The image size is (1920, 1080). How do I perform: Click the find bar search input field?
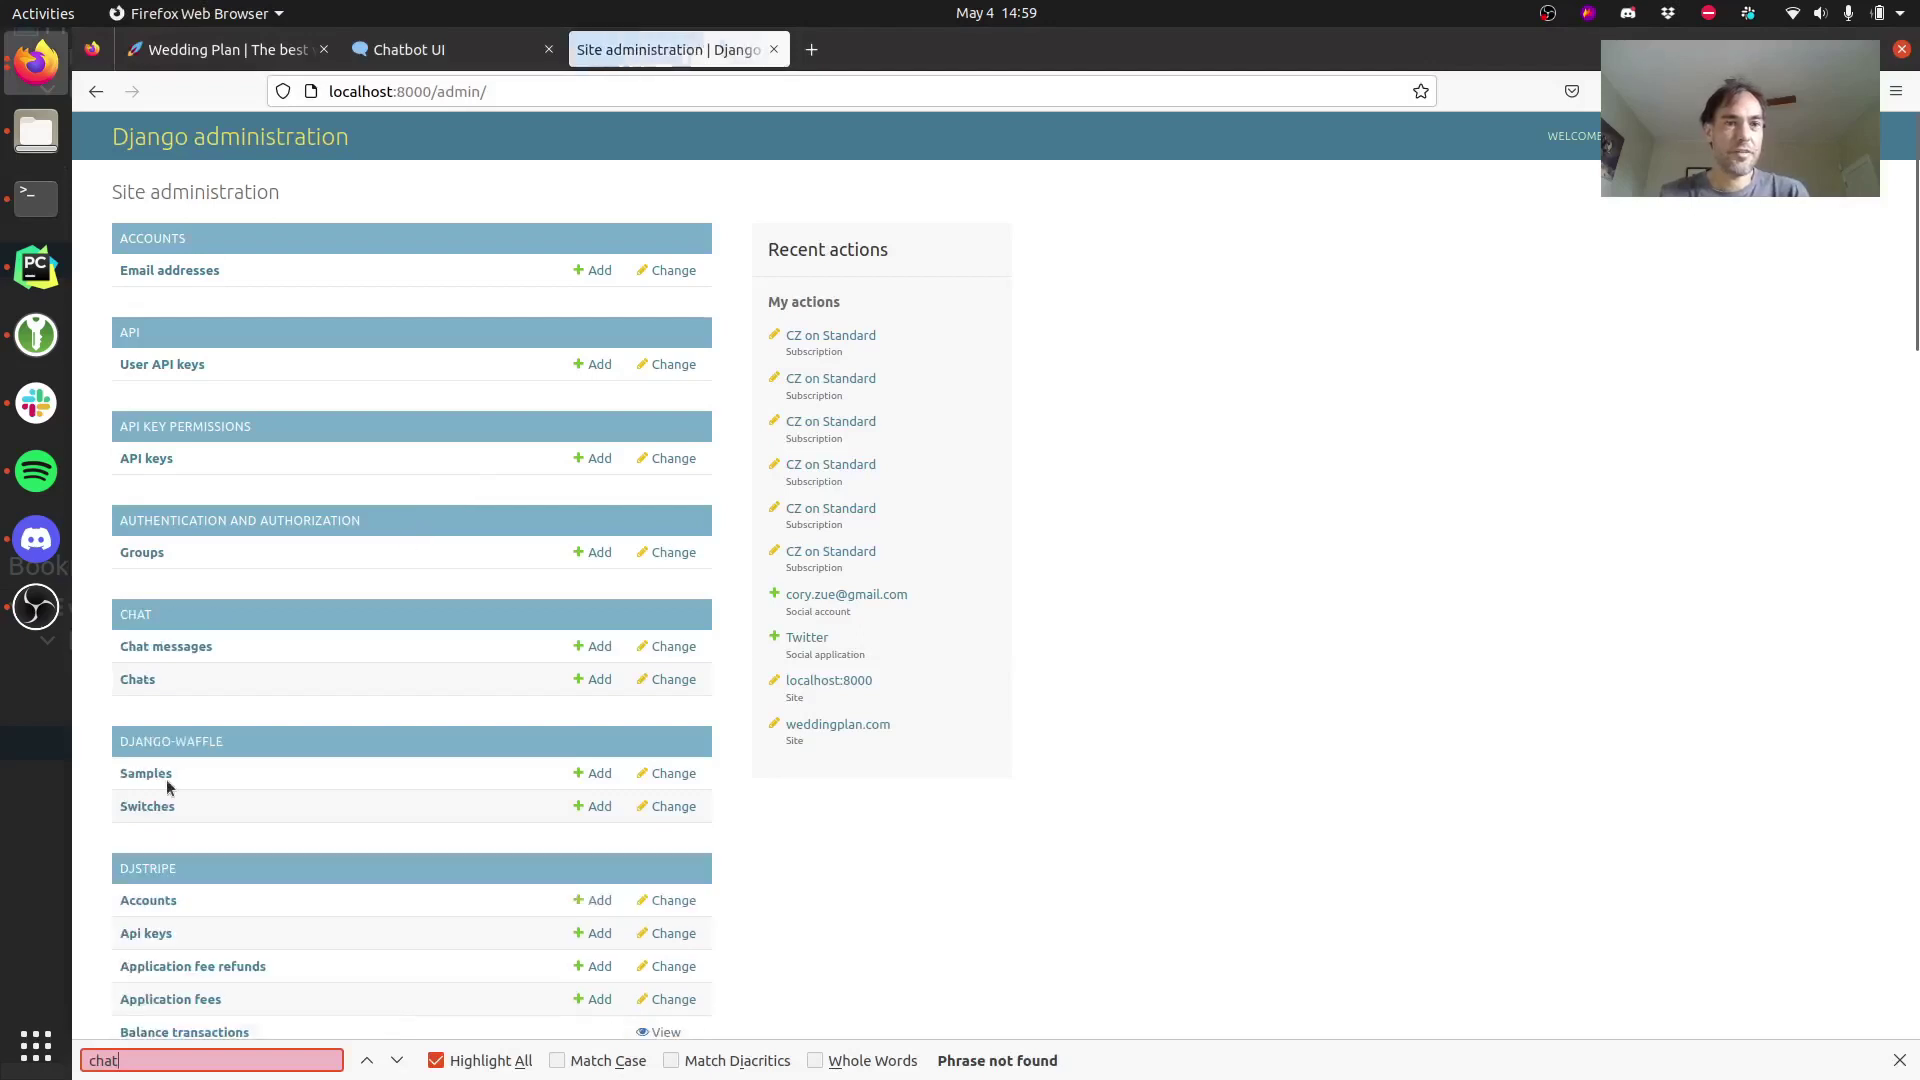coord(212,1060)
